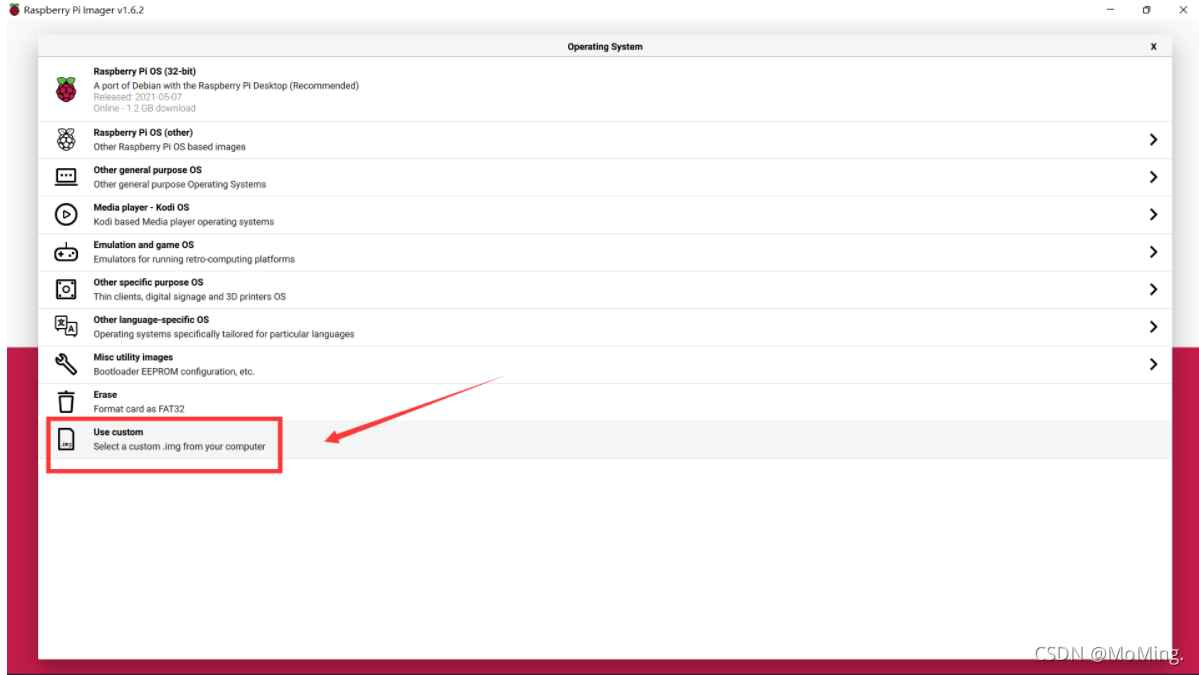This screenshot has height=675, width=1199.
Task: Click 'Operating systems specifically tailored for particular languages'
Action: coord(224,334)
